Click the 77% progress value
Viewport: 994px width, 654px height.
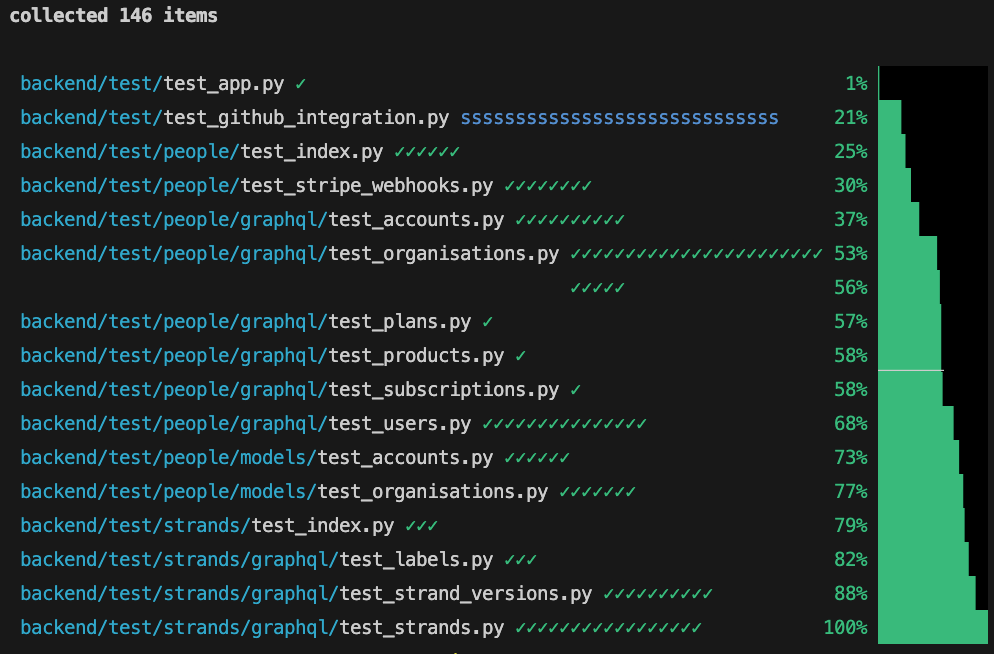tap(851, 492)
